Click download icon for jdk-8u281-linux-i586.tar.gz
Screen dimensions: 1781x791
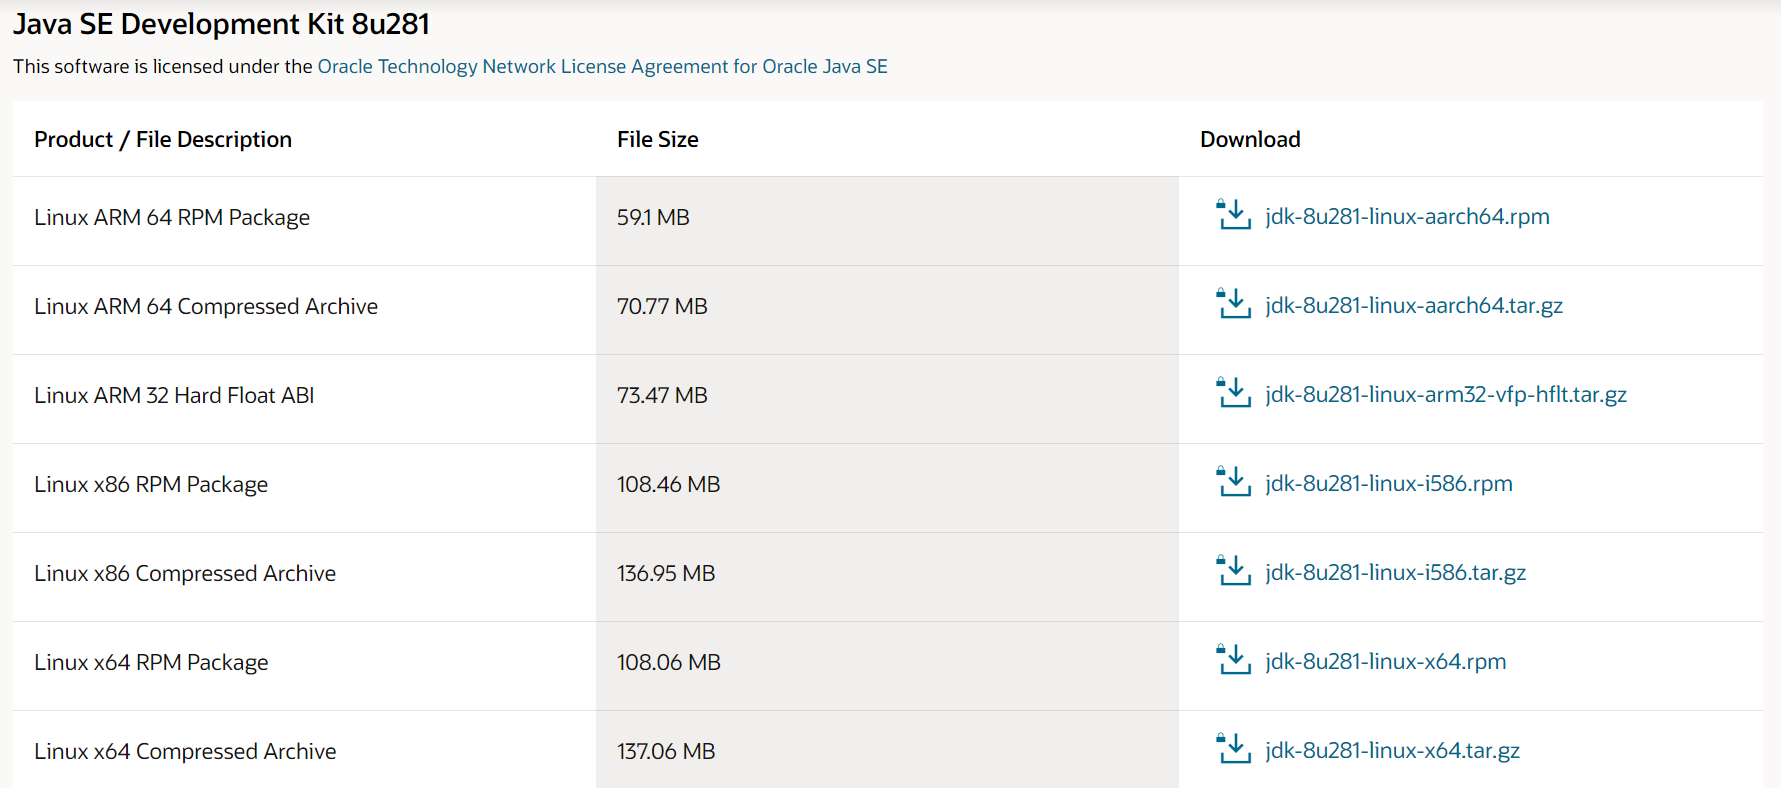[1233, 571]
